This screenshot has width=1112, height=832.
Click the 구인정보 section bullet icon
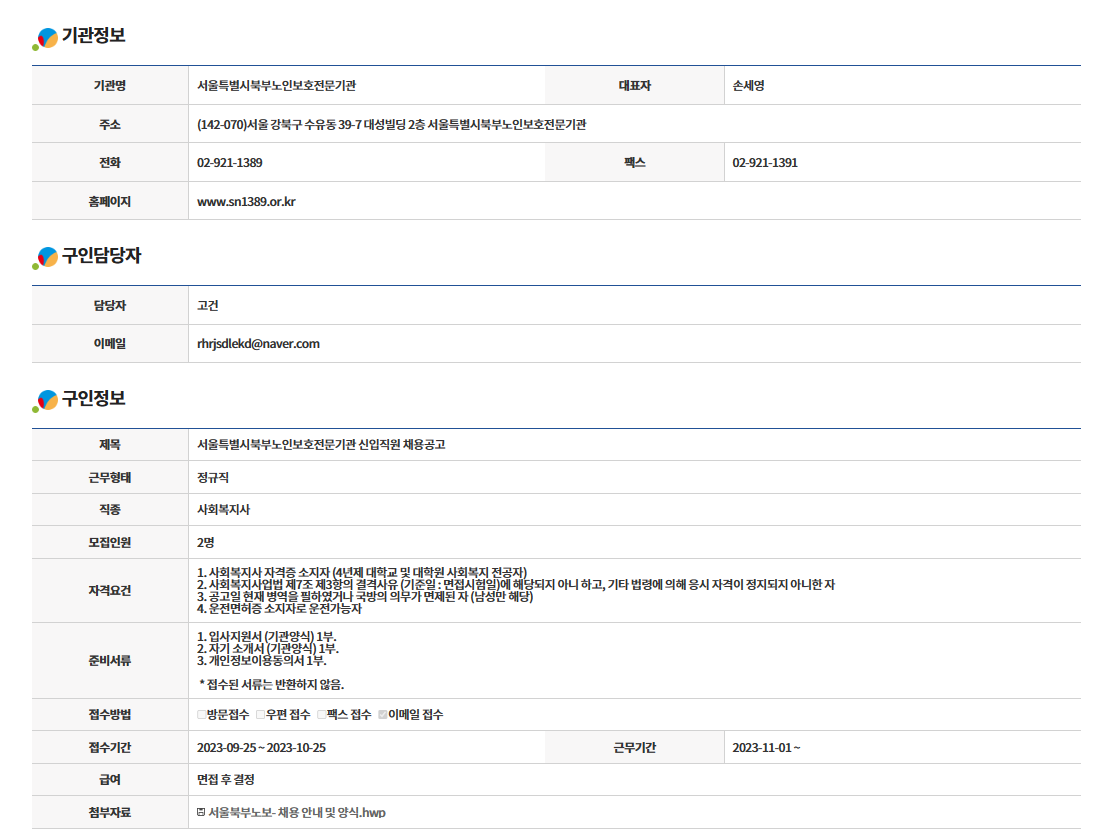(x=45, y=400)
